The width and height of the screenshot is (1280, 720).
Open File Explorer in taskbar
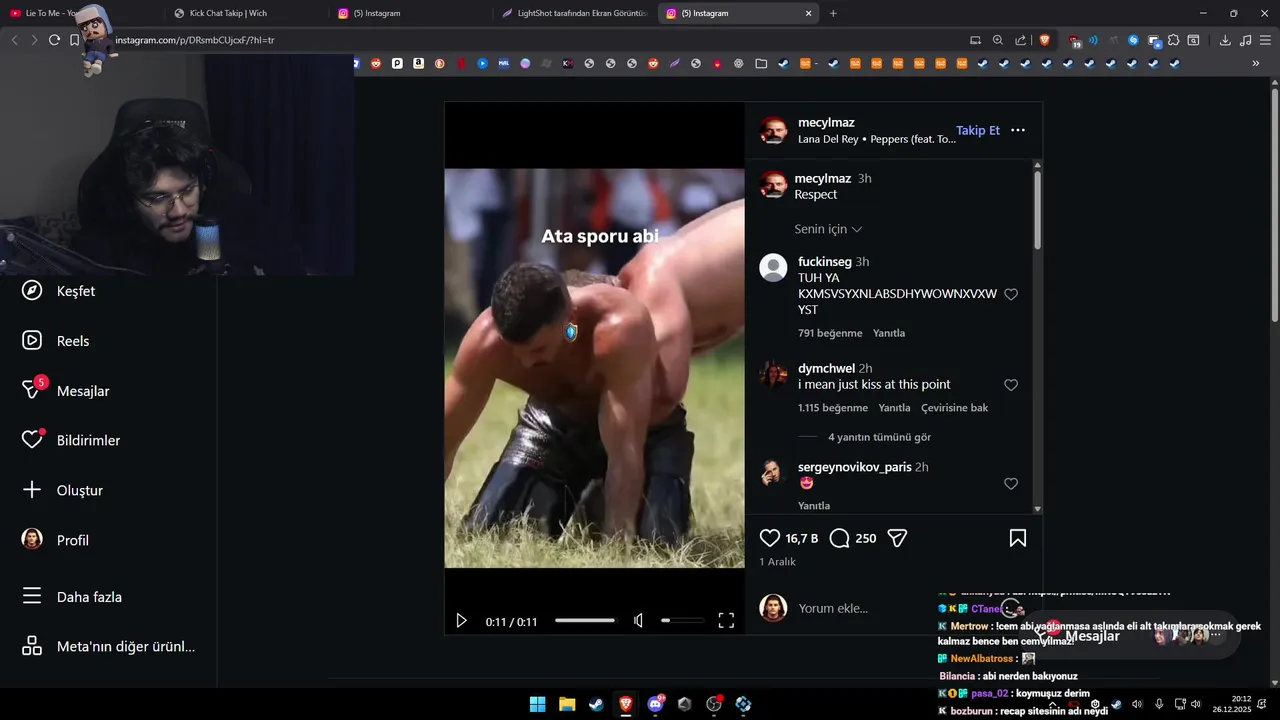click(567, 704)
